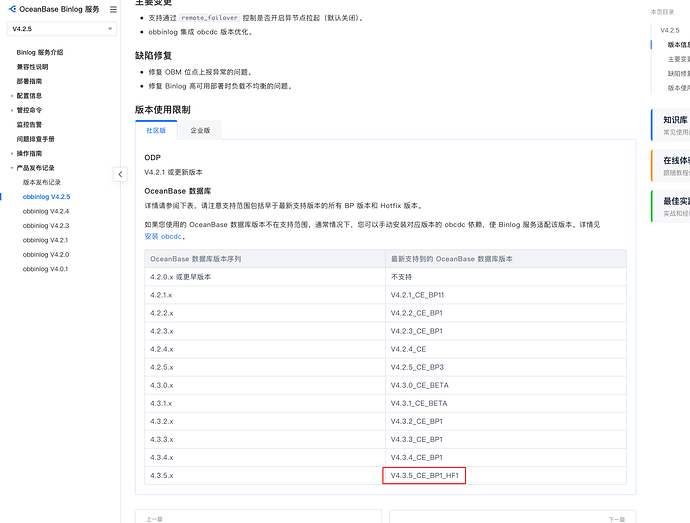Open 版本发布记录 sidebar entry
Image resolution: width=690 pixels, height=523 pixels.
pyautogui.click(x=42, y=182)
